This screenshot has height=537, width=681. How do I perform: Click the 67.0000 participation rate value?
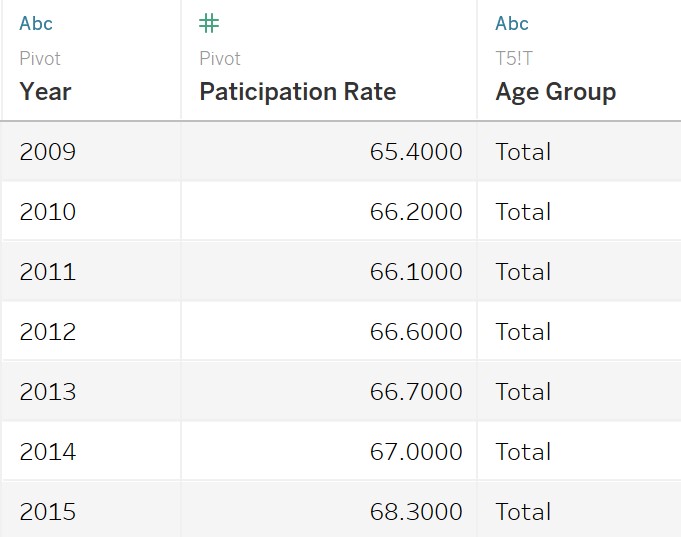tap(416, 452)
